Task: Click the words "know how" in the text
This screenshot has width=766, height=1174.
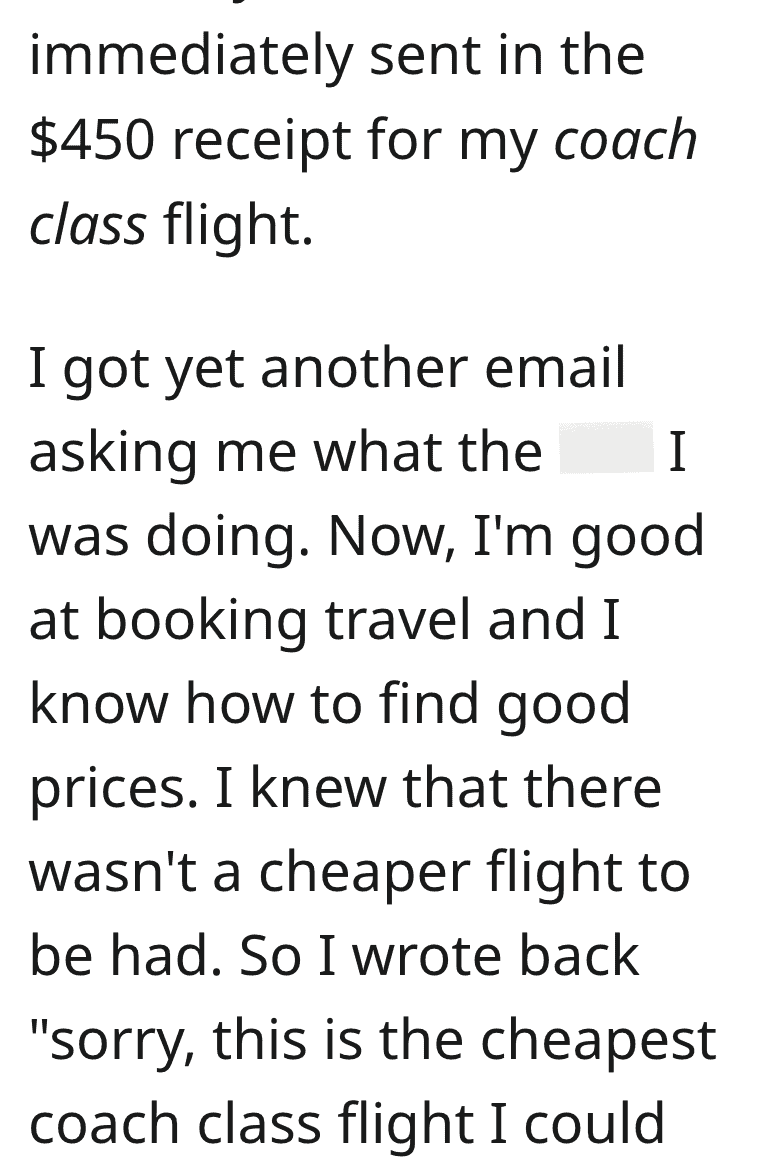Action: (161, 703)
